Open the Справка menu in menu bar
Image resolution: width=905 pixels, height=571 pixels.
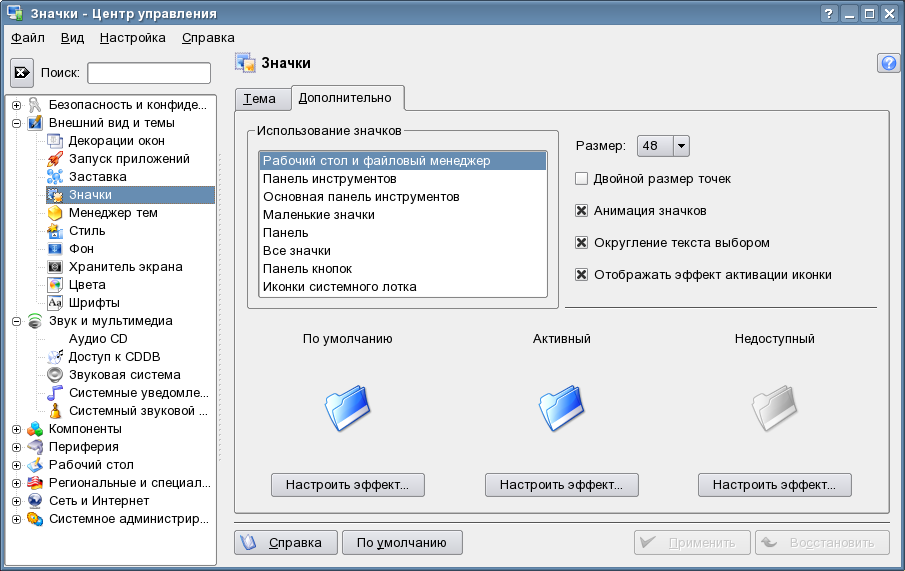(x=208, y=38)
